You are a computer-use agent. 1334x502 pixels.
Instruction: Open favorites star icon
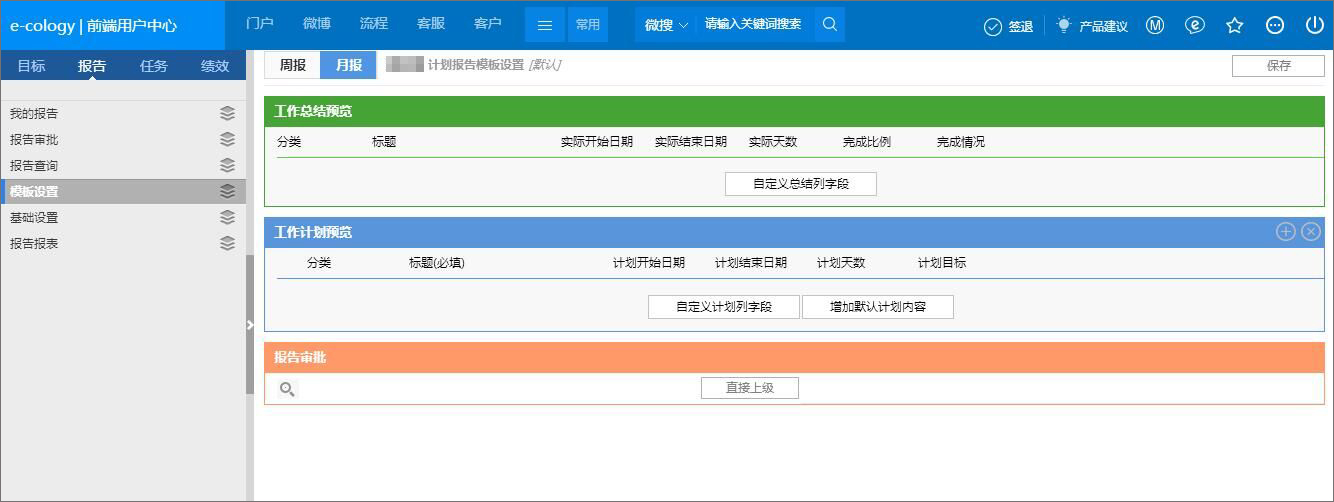pos(1235,26)
